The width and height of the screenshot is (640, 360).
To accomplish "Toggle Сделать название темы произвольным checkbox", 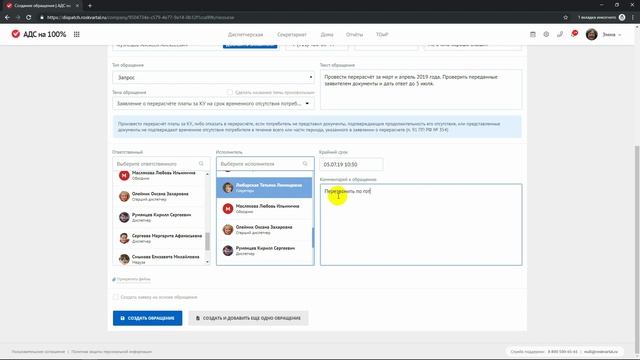I will click(230, 93).
